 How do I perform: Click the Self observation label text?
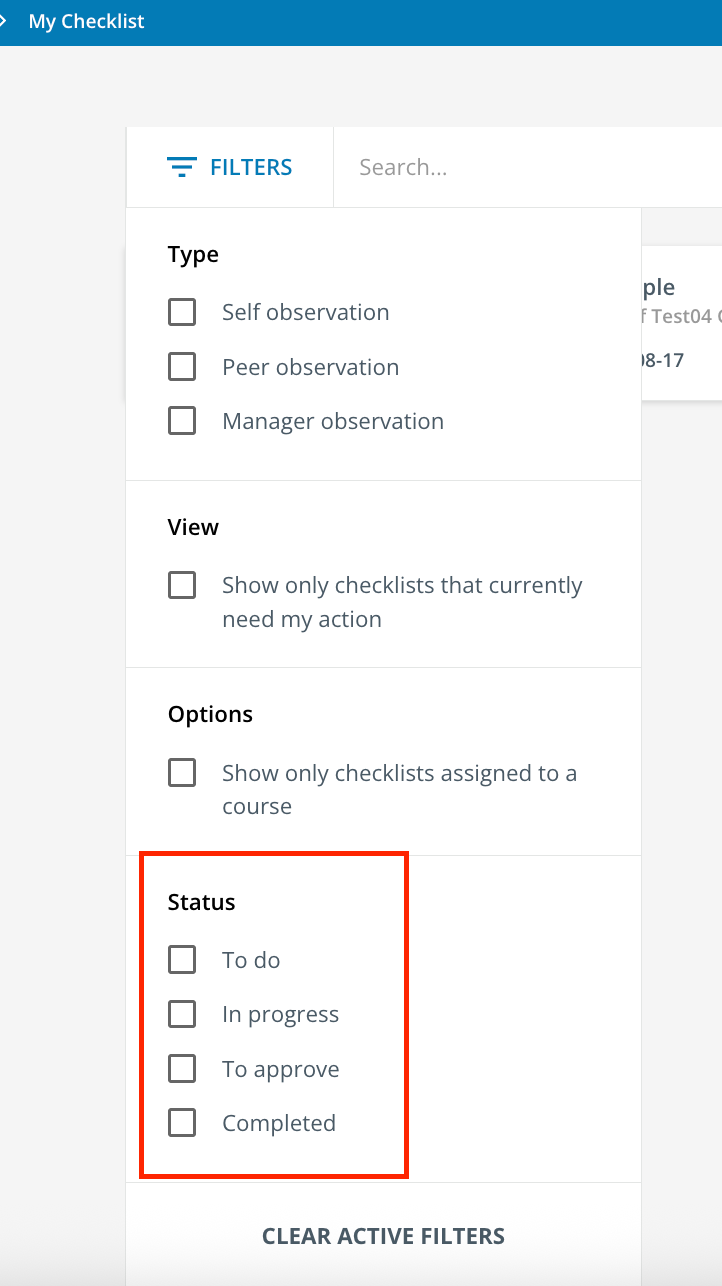tap(306, 312)
